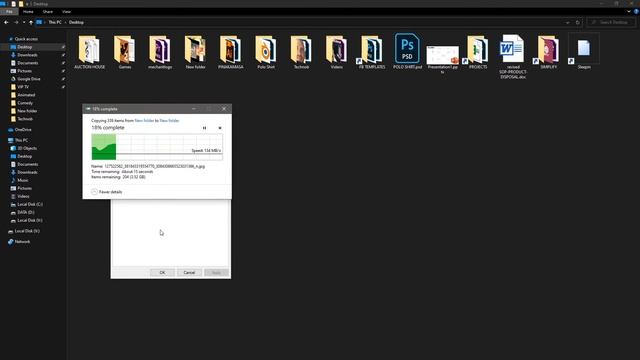Open Downloads under Quick access
Screen dimensions: 640x360
tap(27, 55)
